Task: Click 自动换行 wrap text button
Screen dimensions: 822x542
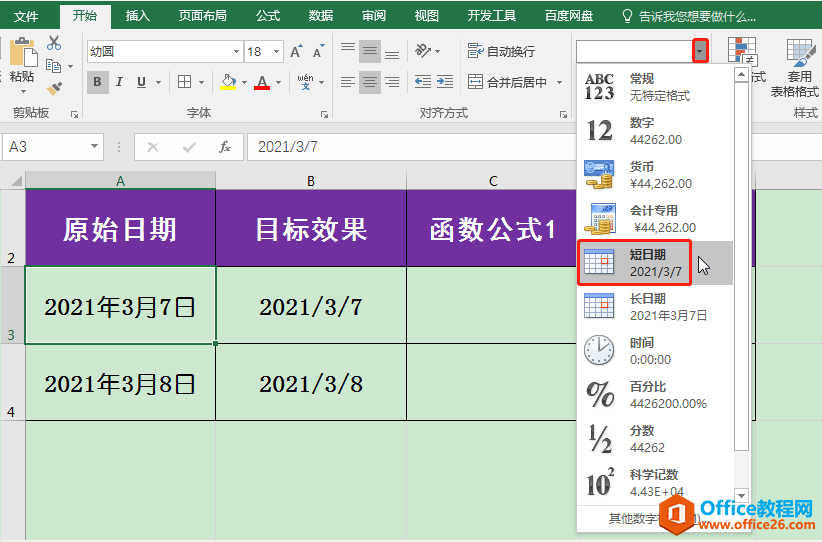Action: [x=501, y=51]
